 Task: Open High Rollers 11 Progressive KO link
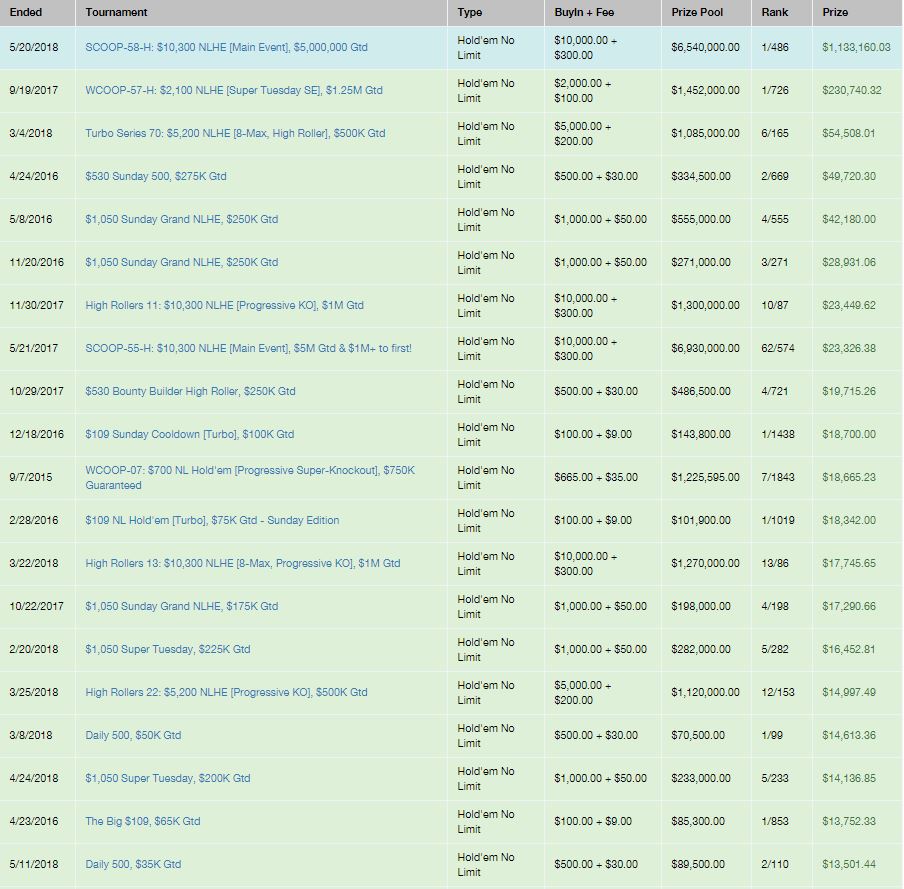[x=224, y=306]
